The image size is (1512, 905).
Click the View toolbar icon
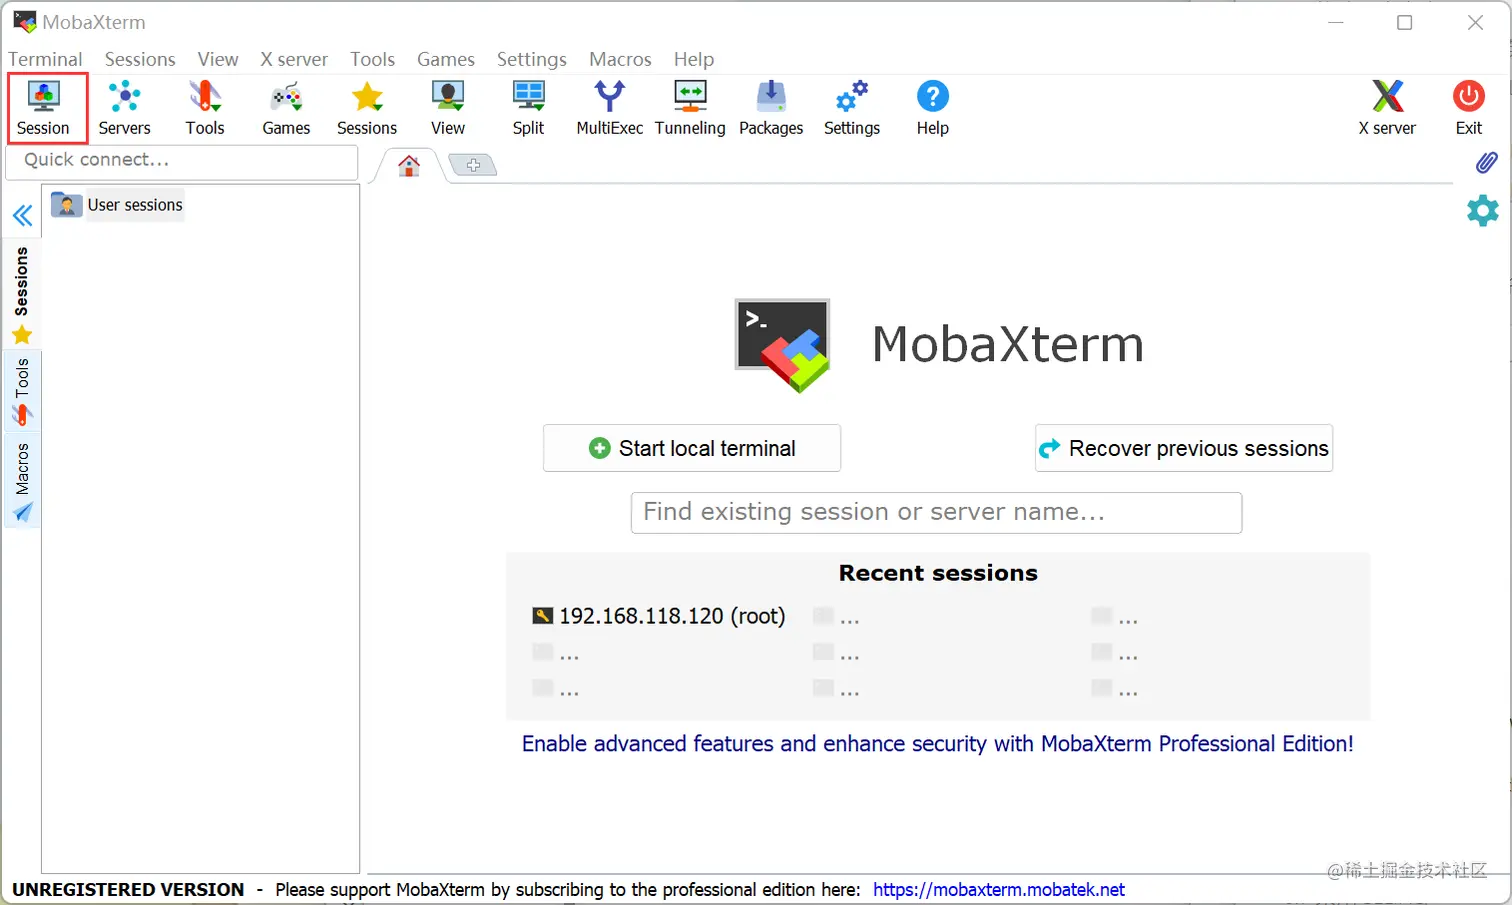(x=448, y=108)
